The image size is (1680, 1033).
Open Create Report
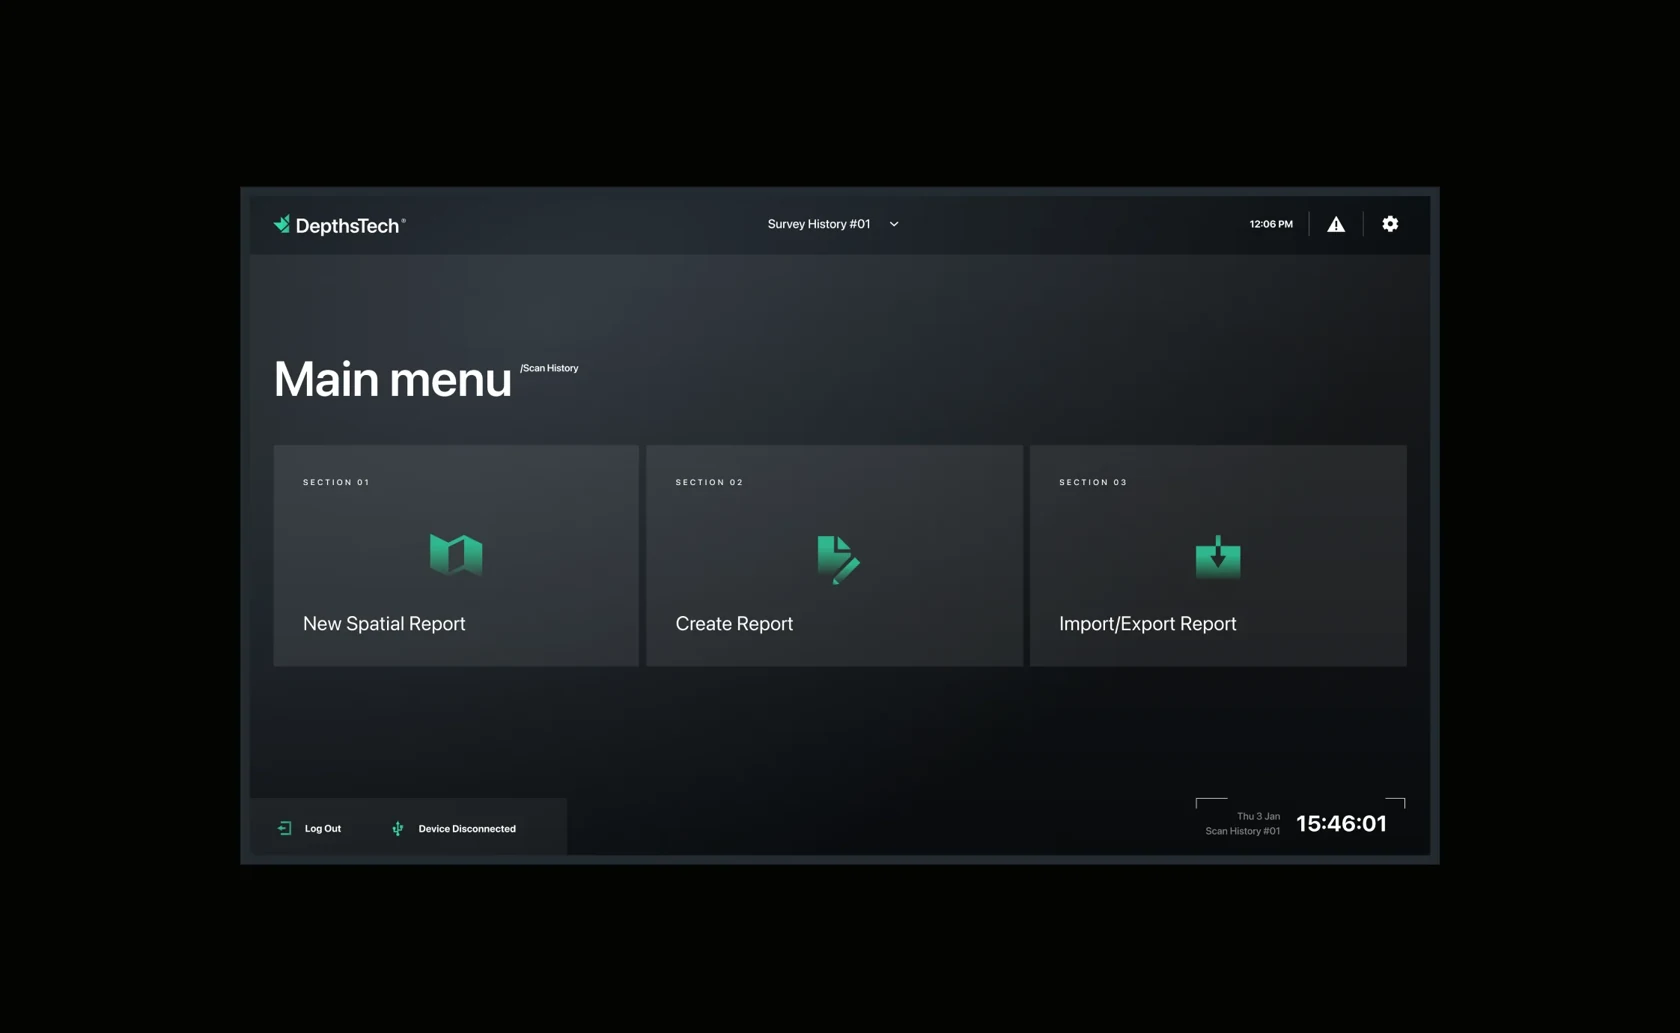pyautogui.click(x=834, y=555)
